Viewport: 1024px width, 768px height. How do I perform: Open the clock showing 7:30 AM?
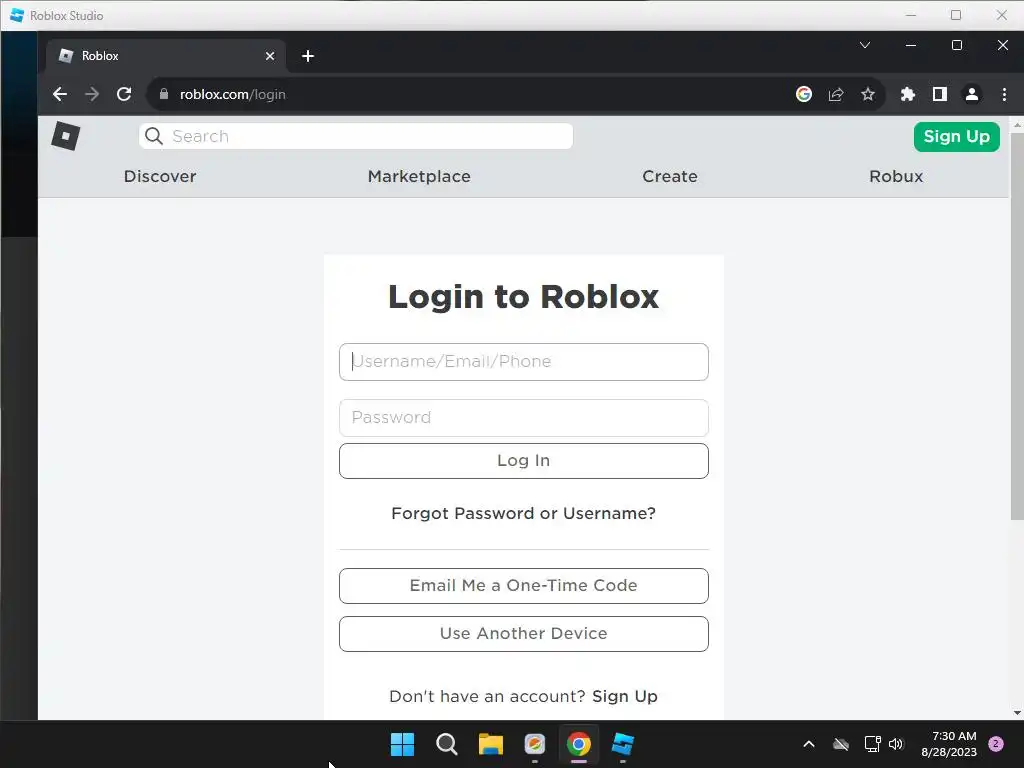coord(948,744)
